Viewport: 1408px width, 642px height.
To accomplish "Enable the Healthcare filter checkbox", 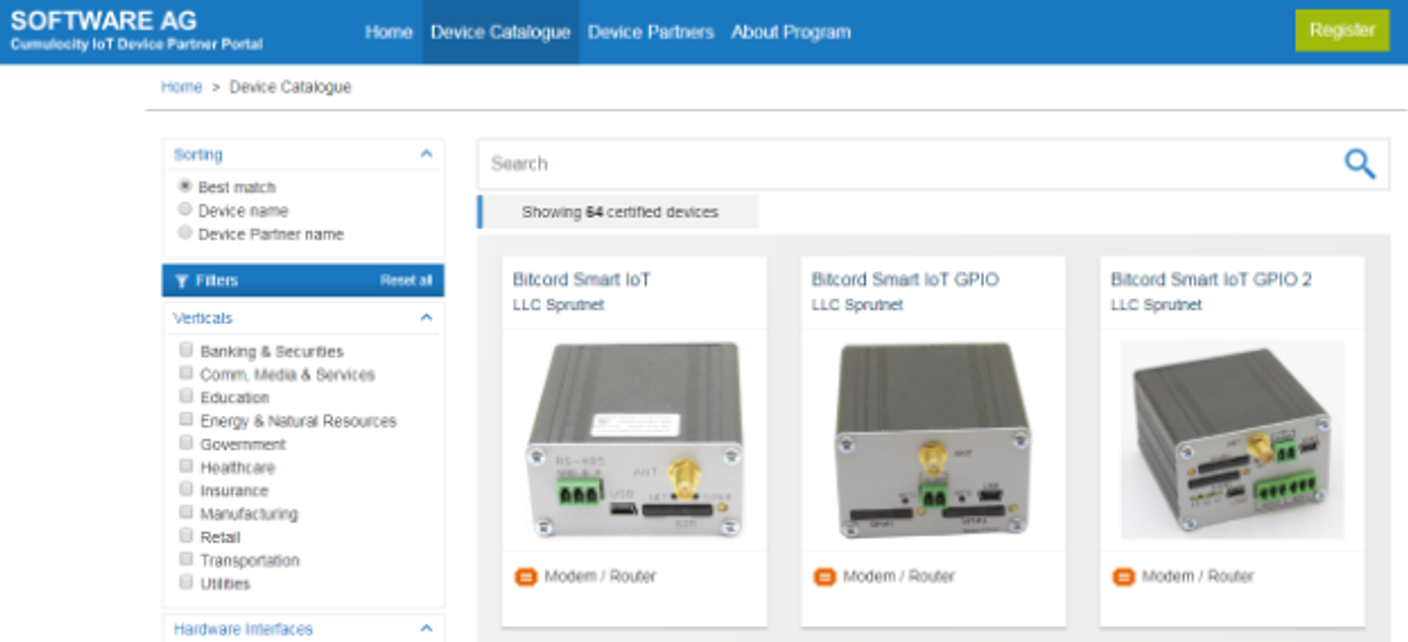I will click(186, 466).
